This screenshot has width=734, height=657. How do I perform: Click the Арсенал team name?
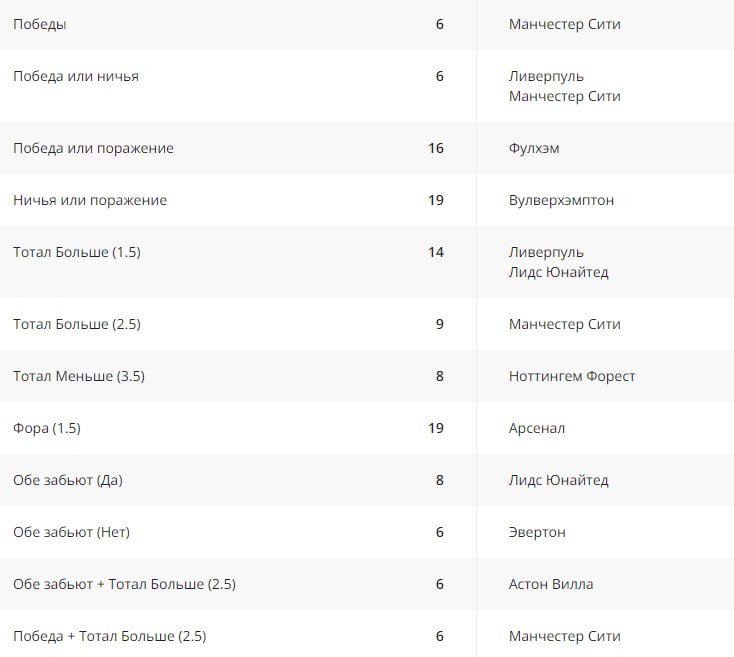click(x=537, y=428)
